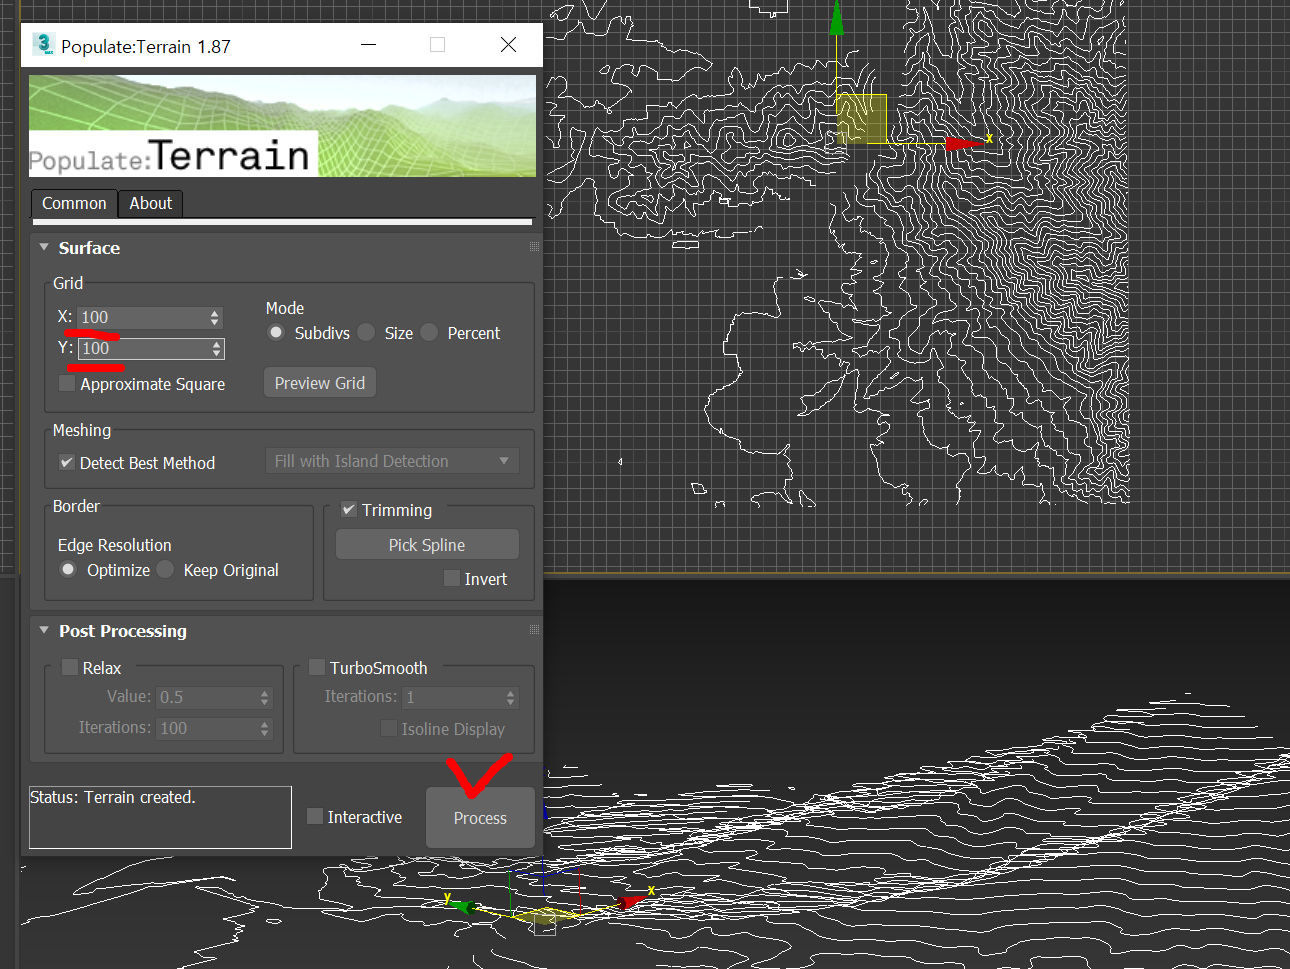Open the About tab
1290x969 pixels.
pyautogui.click(x=150, y=203)
